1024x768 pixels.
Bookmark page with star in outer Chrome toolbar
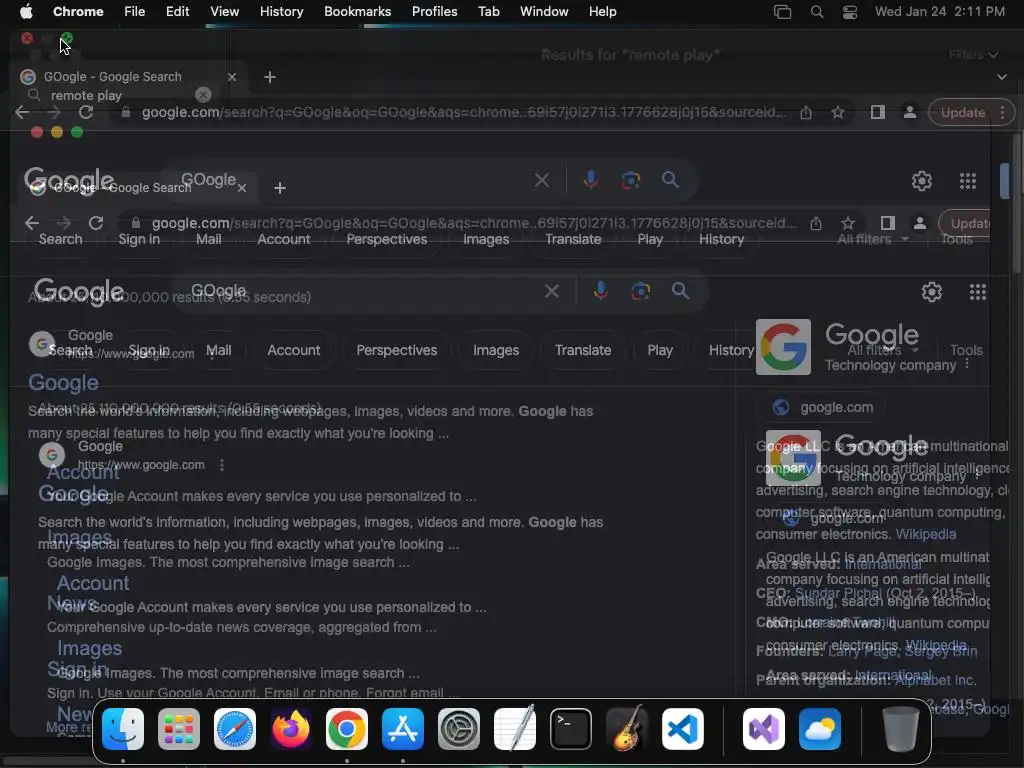[x=838, y=112]
